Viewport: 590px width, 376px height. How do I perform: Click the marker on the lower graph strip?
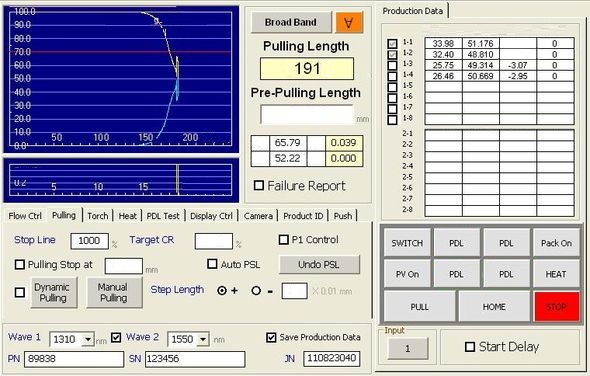point(178,180)
